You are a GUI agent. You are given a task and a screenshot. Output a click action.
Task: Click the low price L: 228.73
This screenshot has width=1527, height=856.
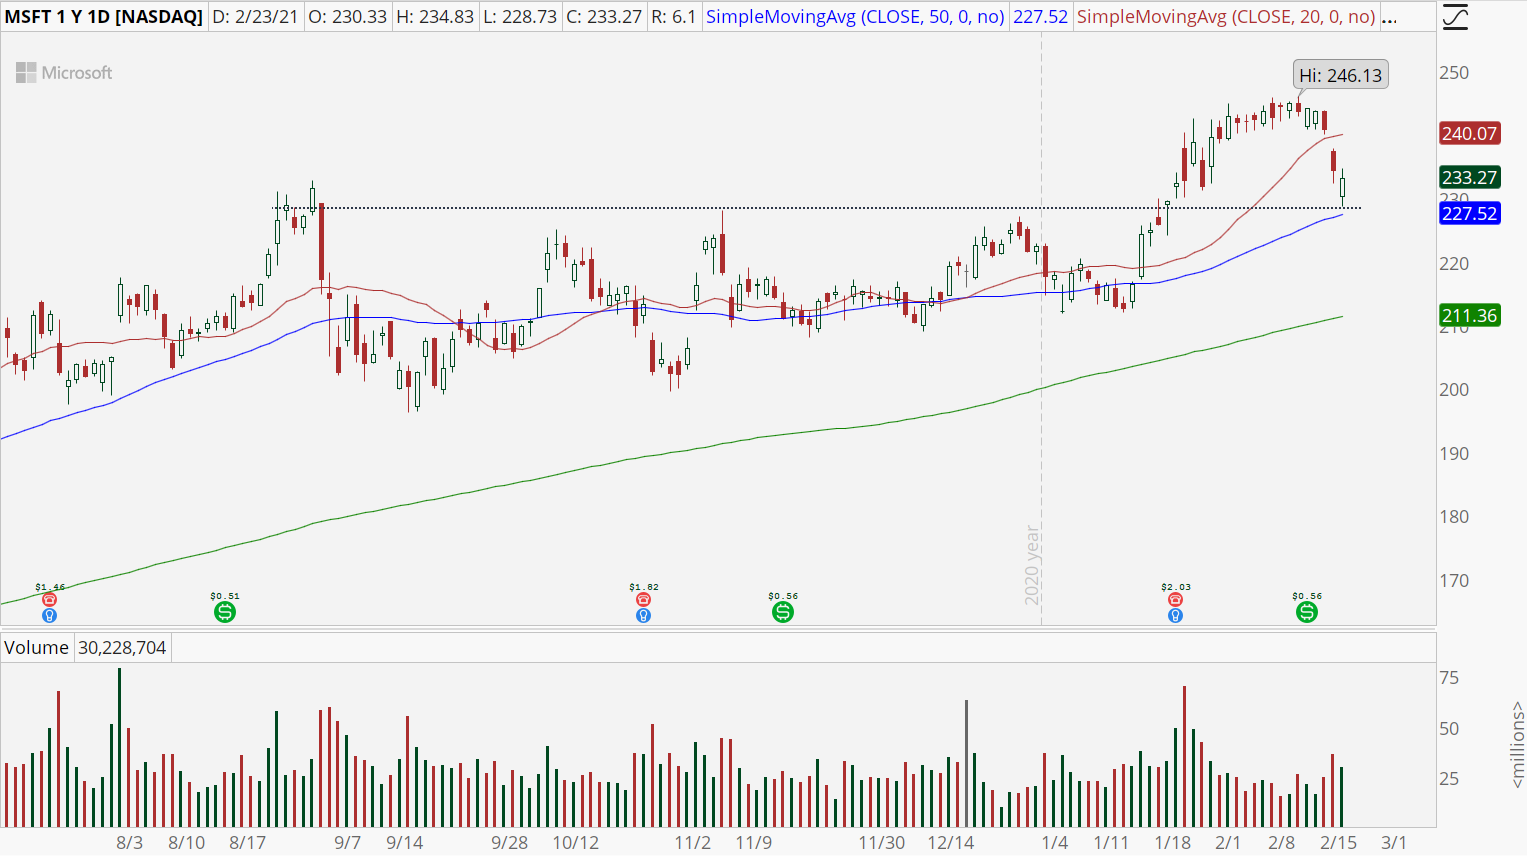click(x=520, y=17)
